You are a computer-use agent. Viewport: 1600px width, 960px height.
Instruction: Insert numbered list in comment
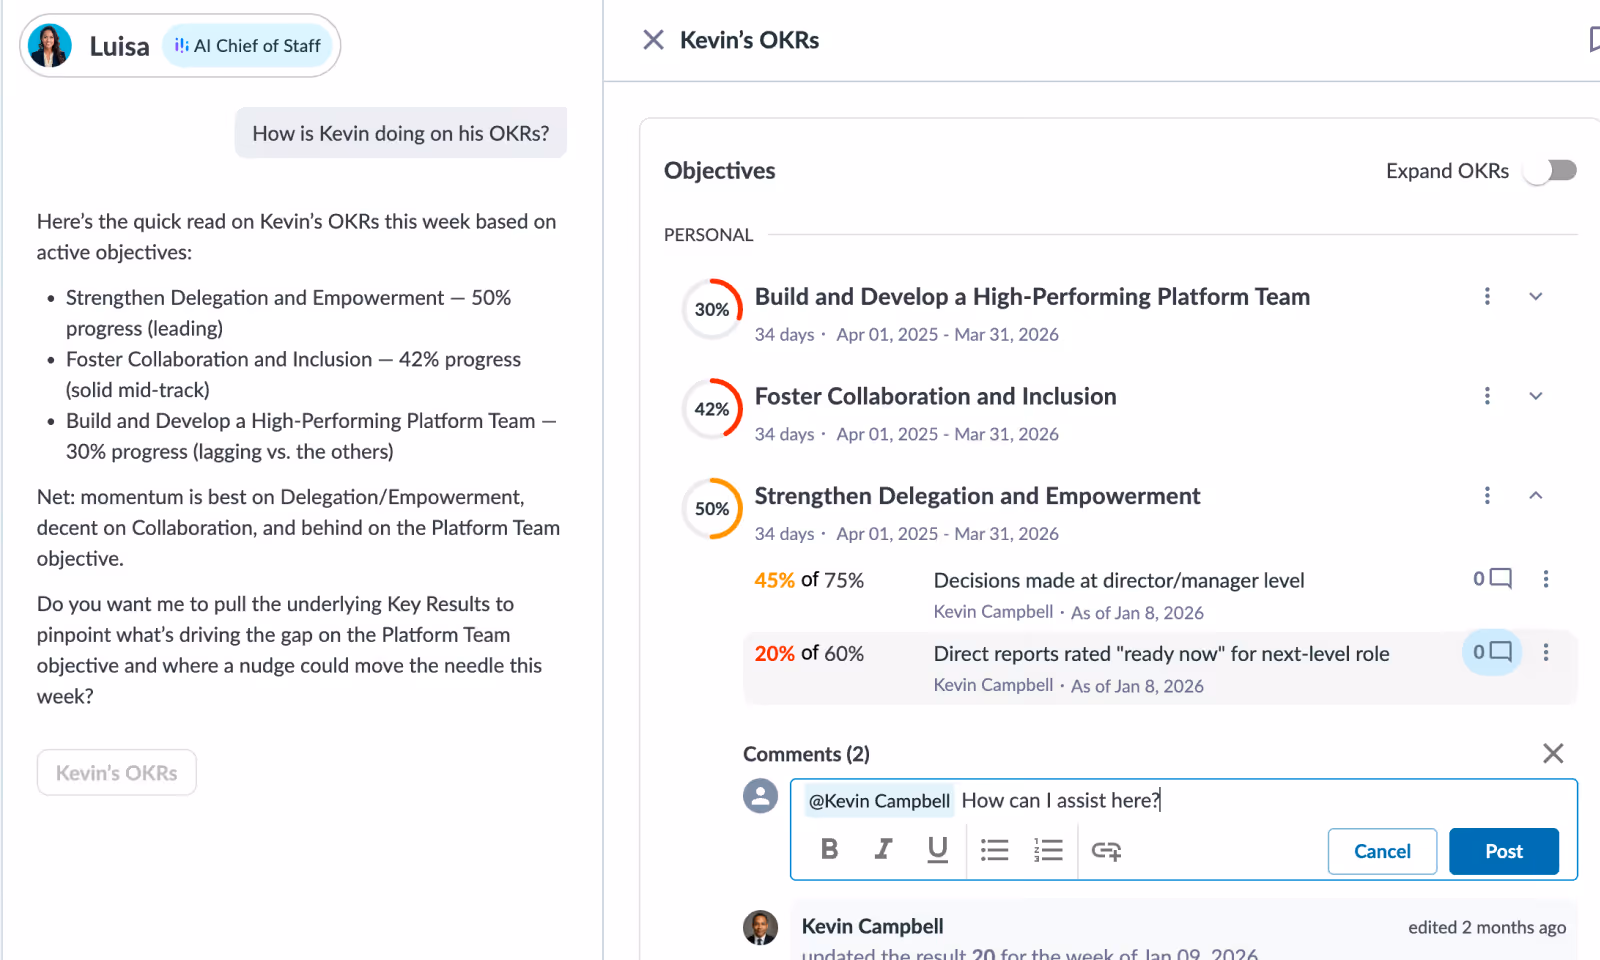(1048, 850)
